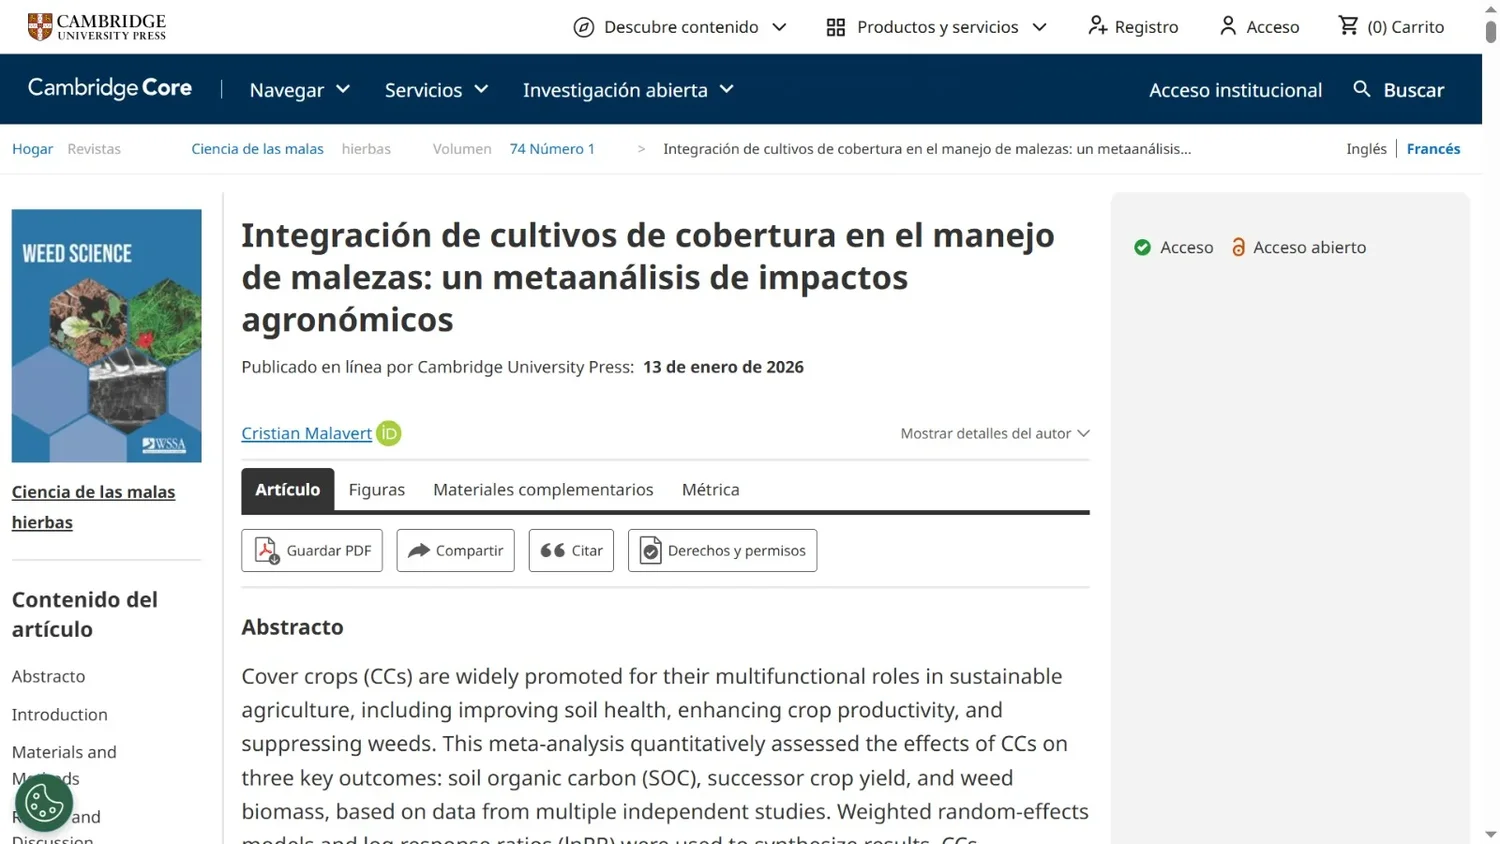Click the Derechos y permisos button
The height and width of the screenshot is (844, 1500).
coord(722,550)
